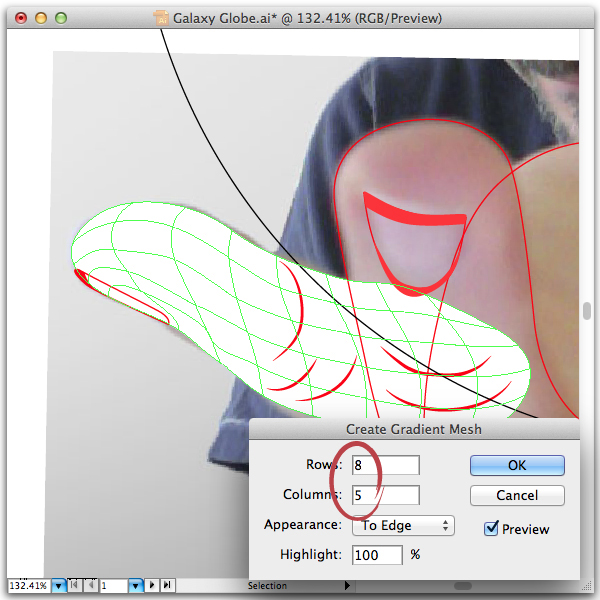Toggle the Preview checkbox
Viewport: 600px width, 600px height.
[491, 528]
